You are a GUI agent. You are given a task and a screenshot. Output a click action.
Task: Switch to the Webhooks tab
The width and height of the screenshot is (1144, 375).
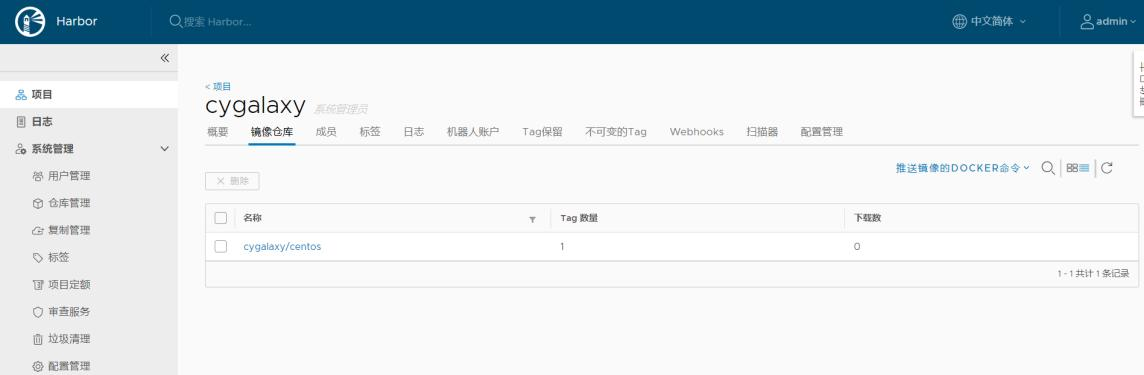point(697,132)
